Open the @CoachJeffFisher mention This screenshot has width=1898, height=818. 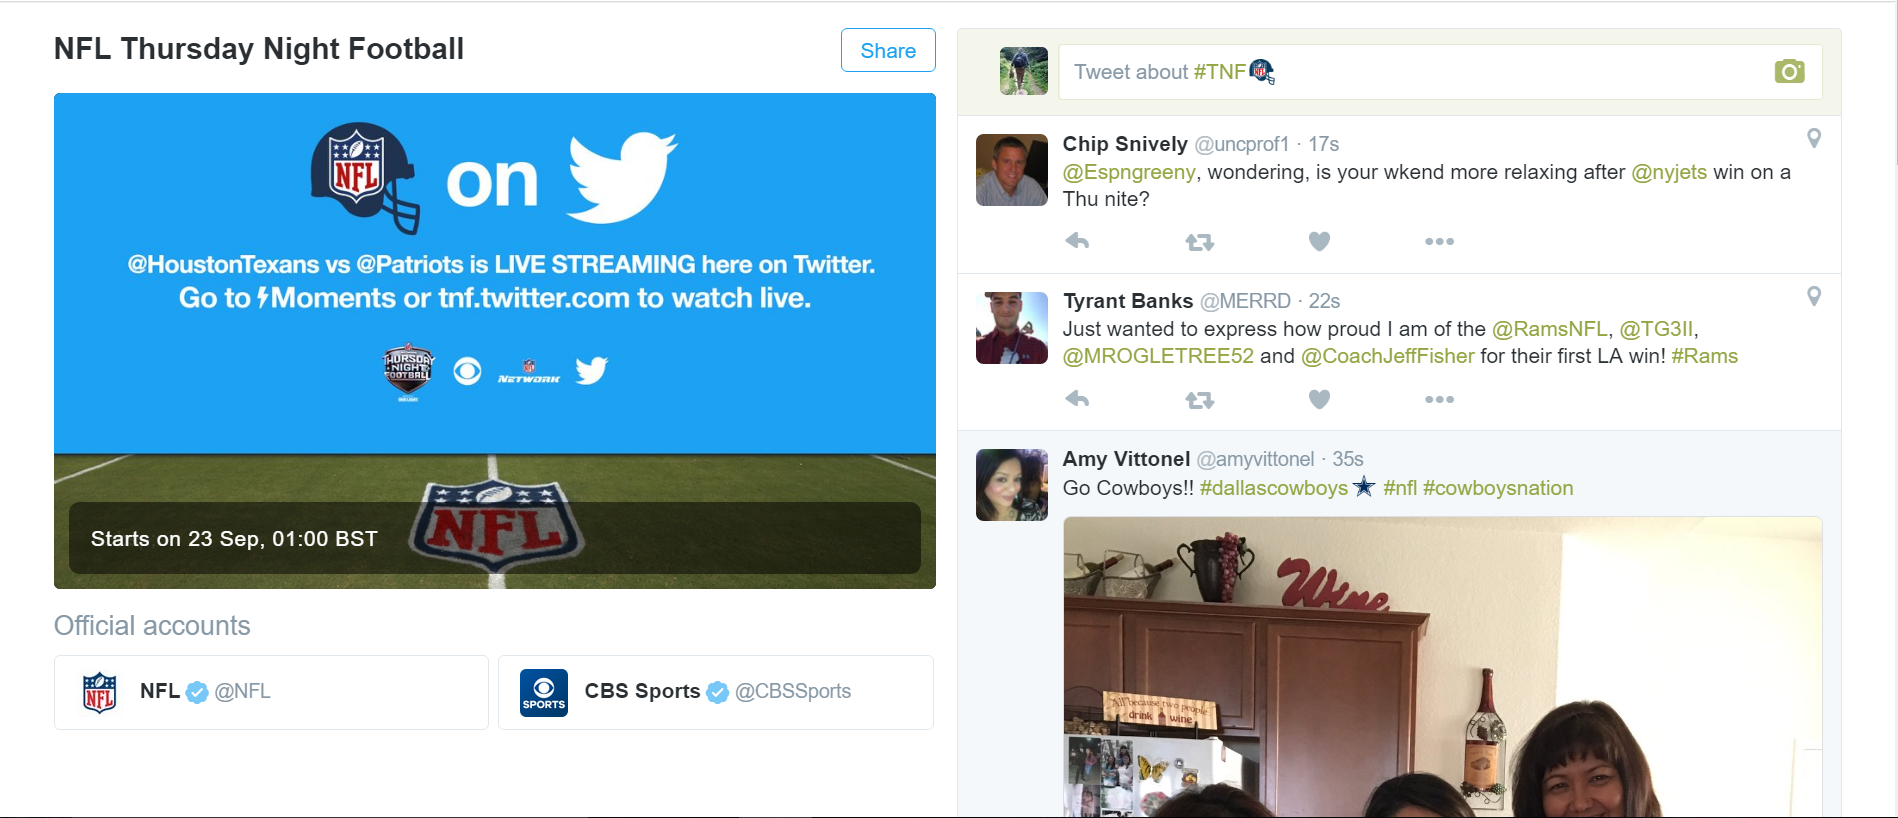point(1388,356)
